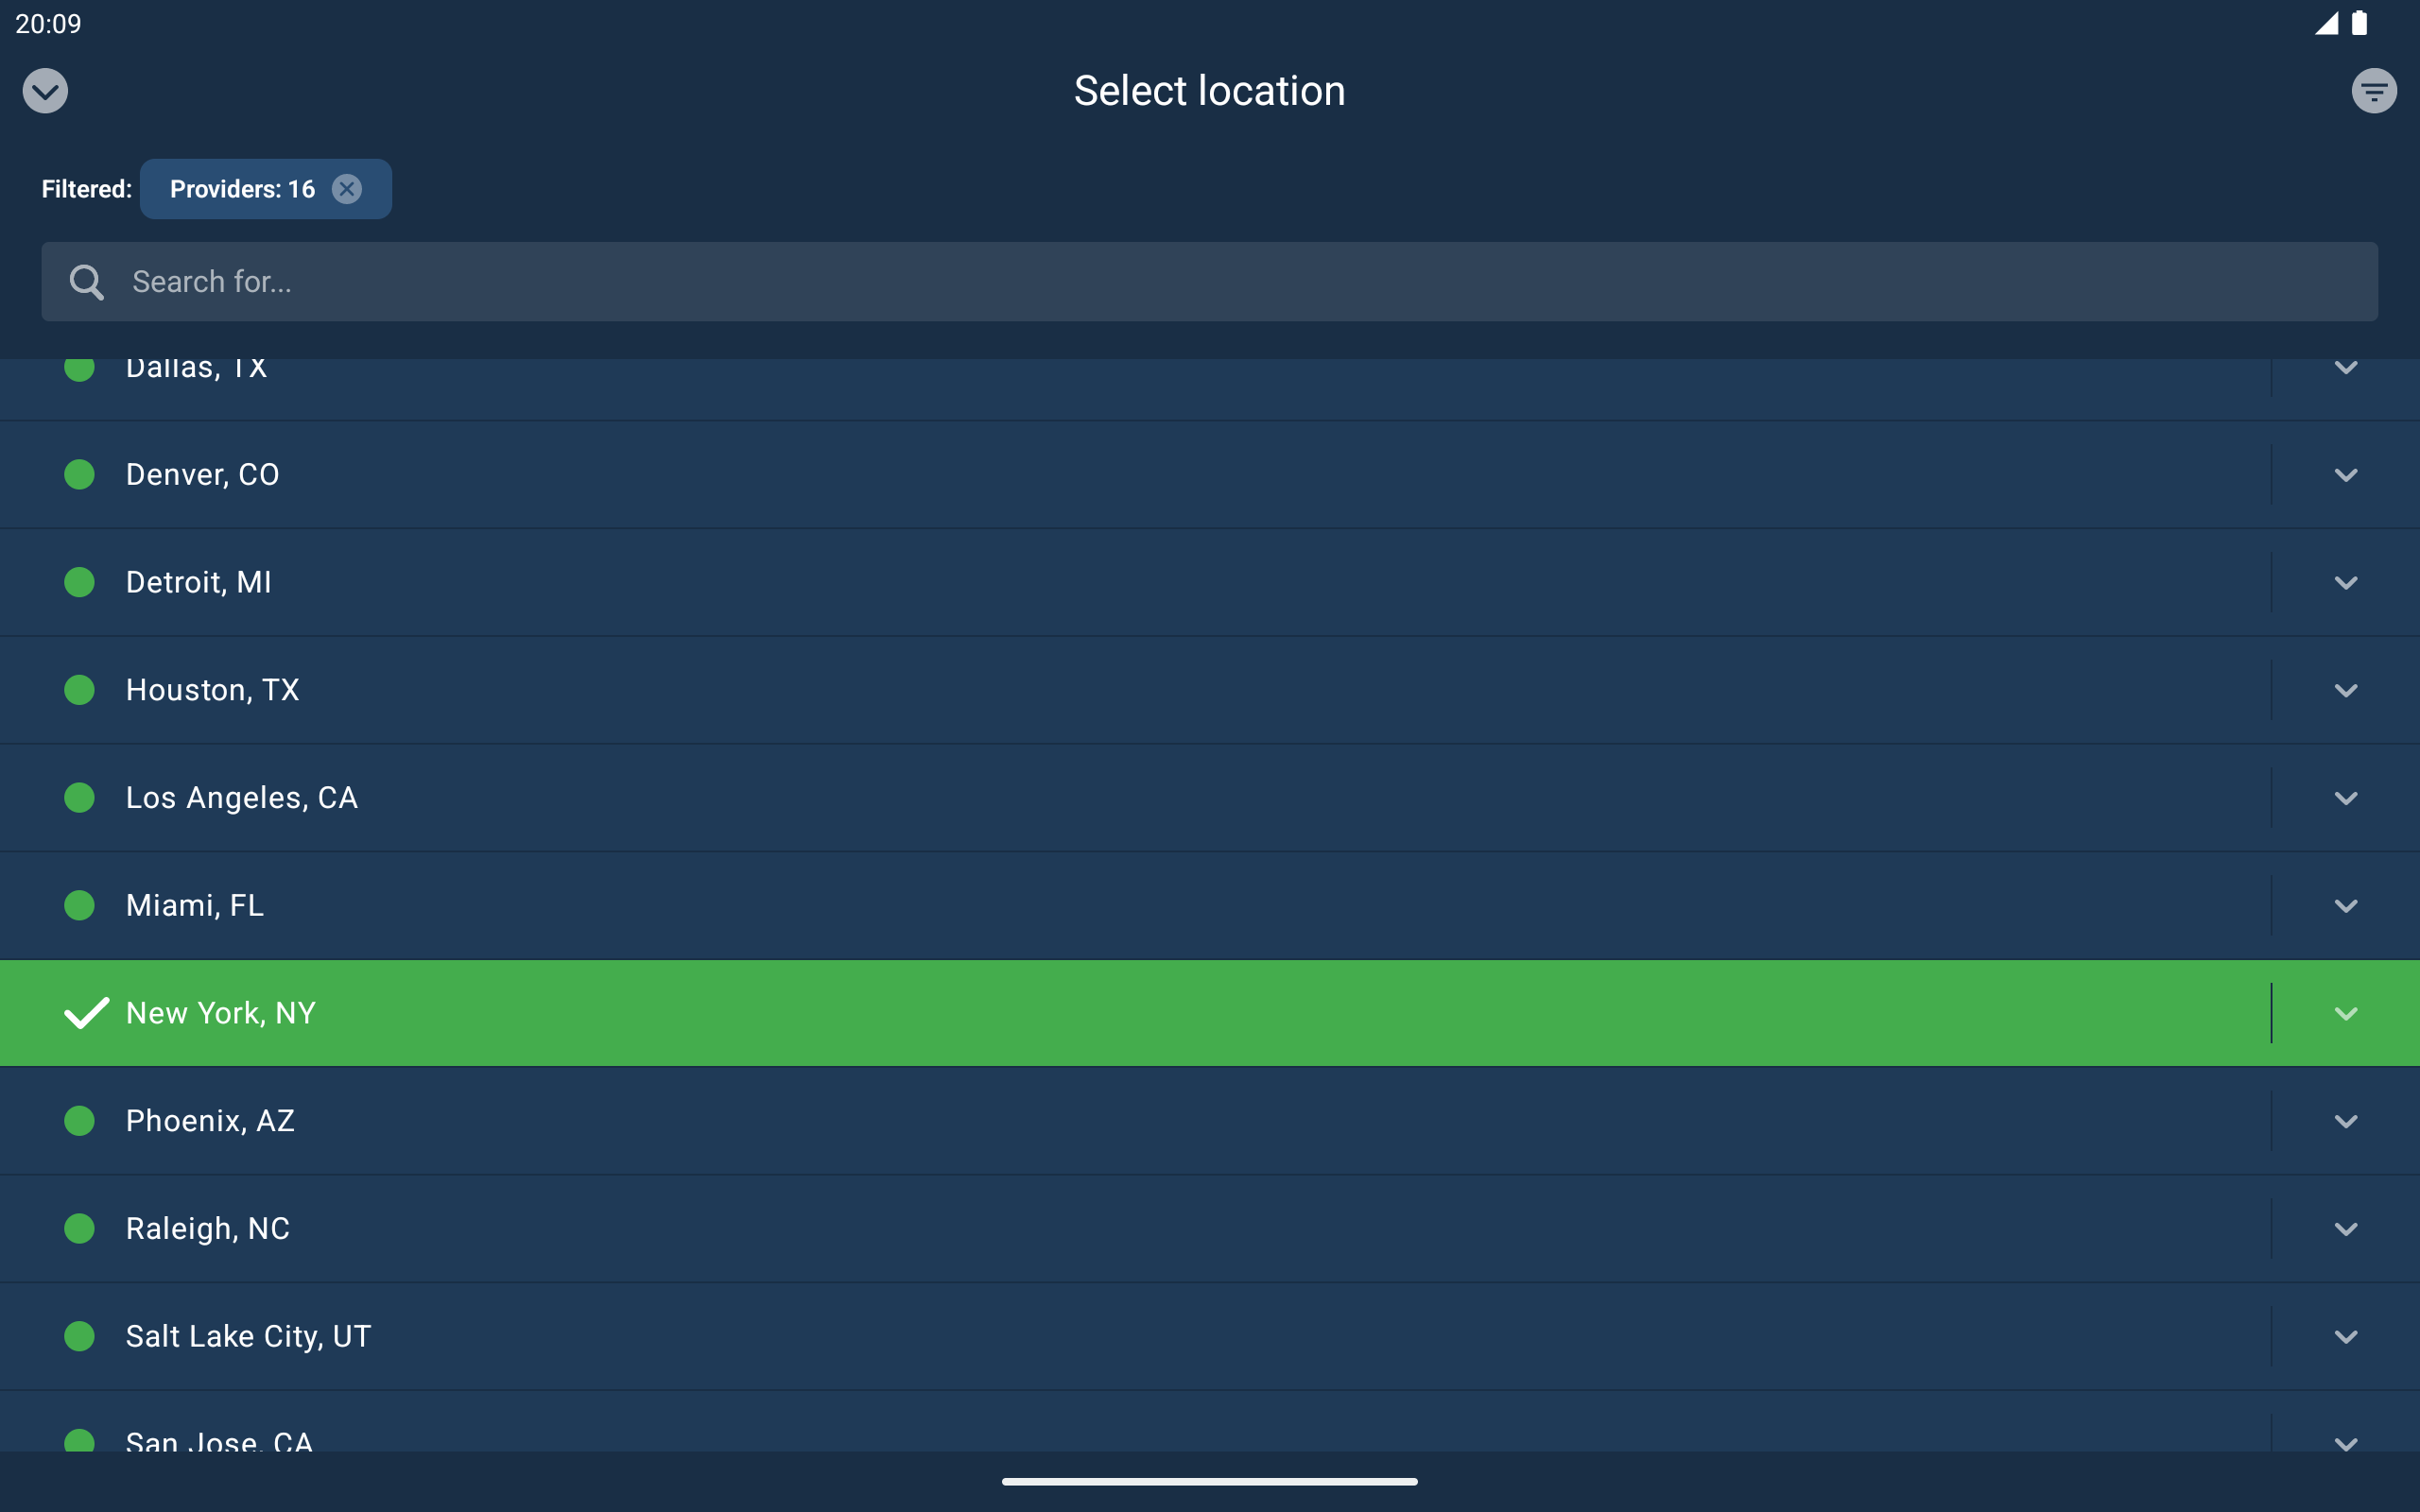Click the collapse chevron in top-left corner
This screenshot has height=1512, width=2420.
click(x=45, y=90)
